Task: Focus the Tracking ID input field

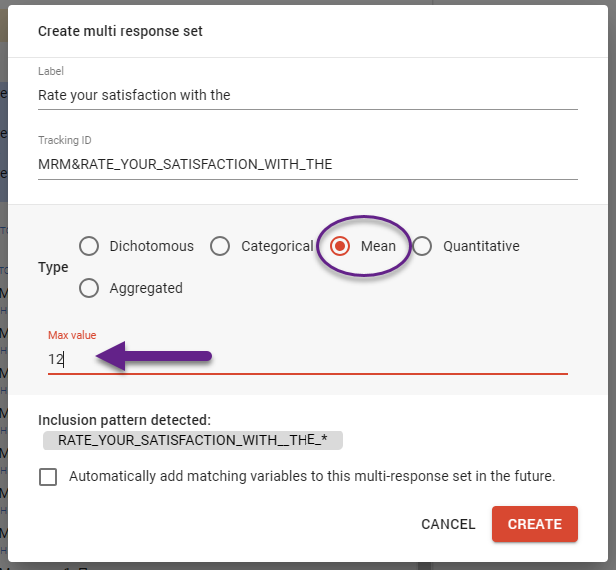Action: point(307,164)
